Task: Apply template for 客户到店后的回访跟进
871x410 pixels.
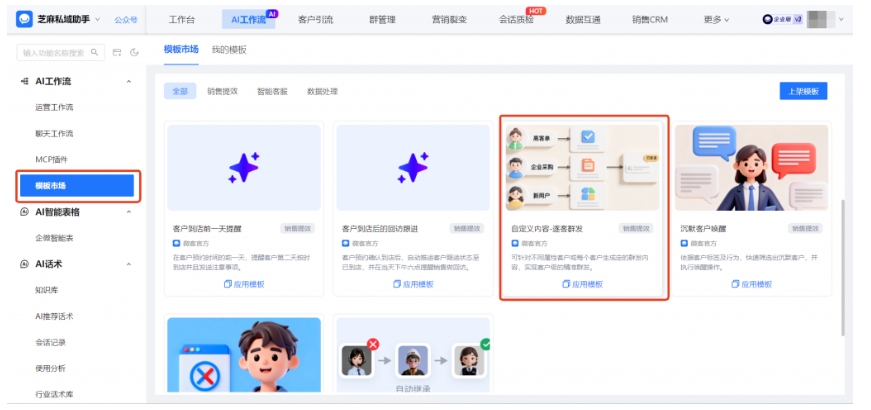Action: coord(413,284)
